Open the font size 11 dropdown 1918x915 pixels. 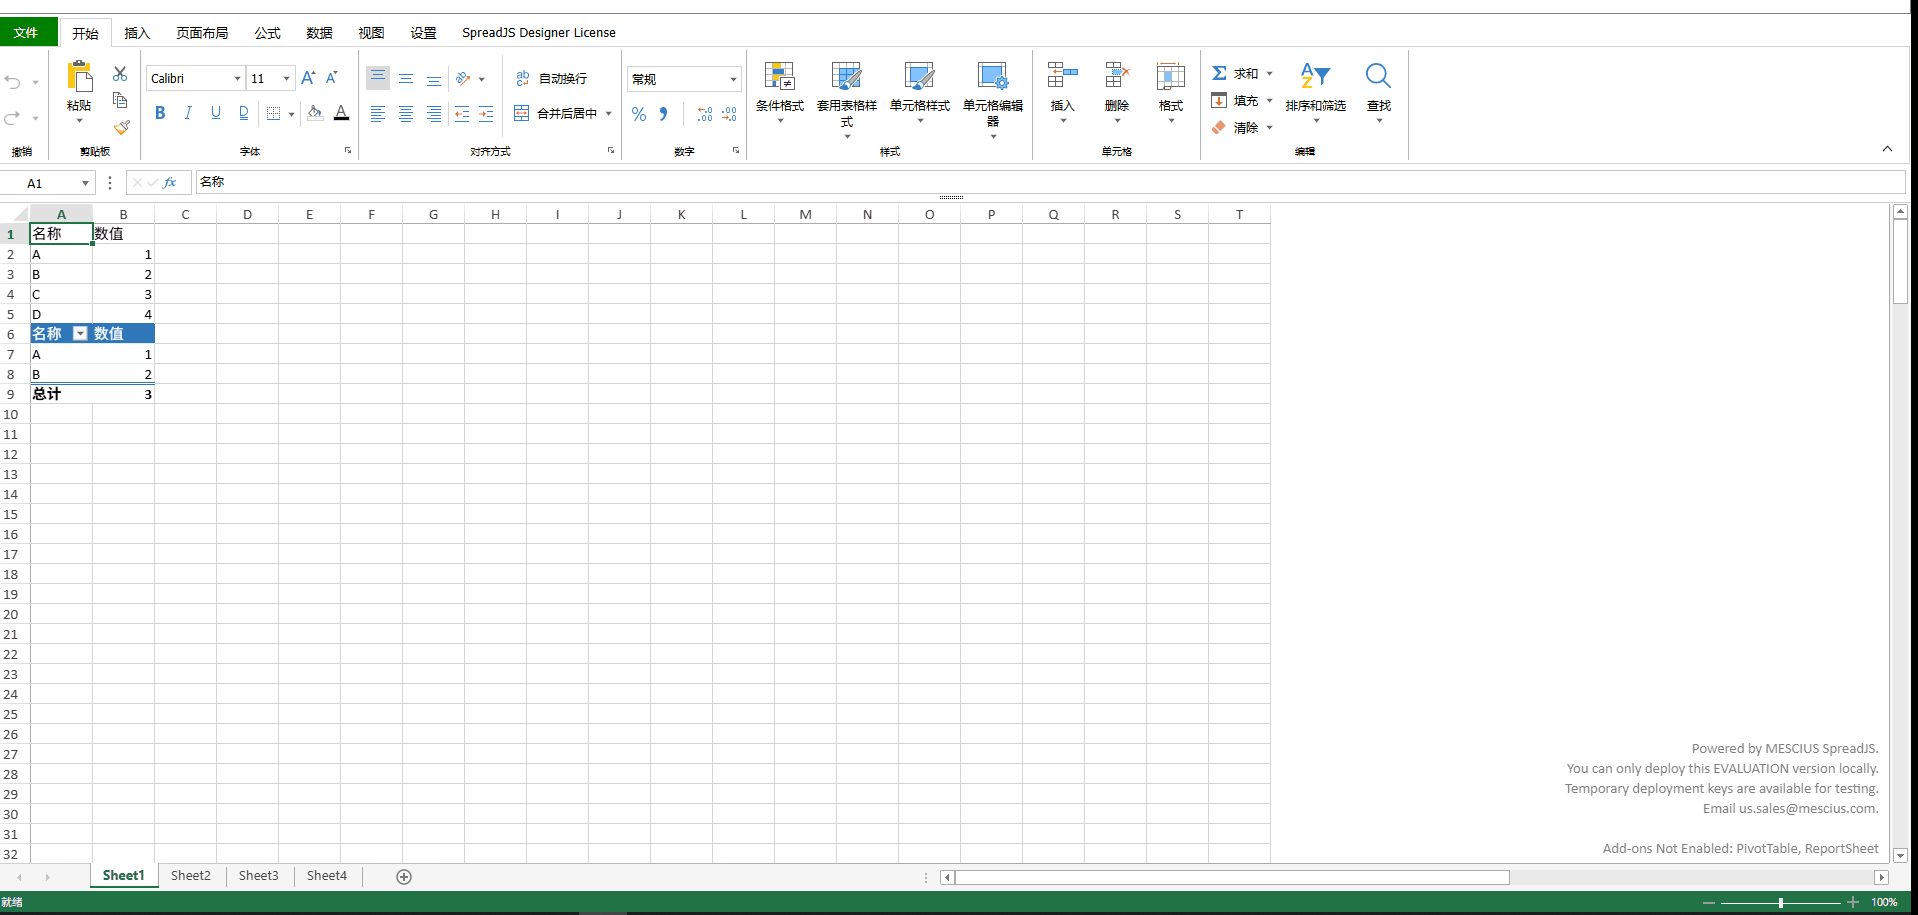(x=286, y=79)
